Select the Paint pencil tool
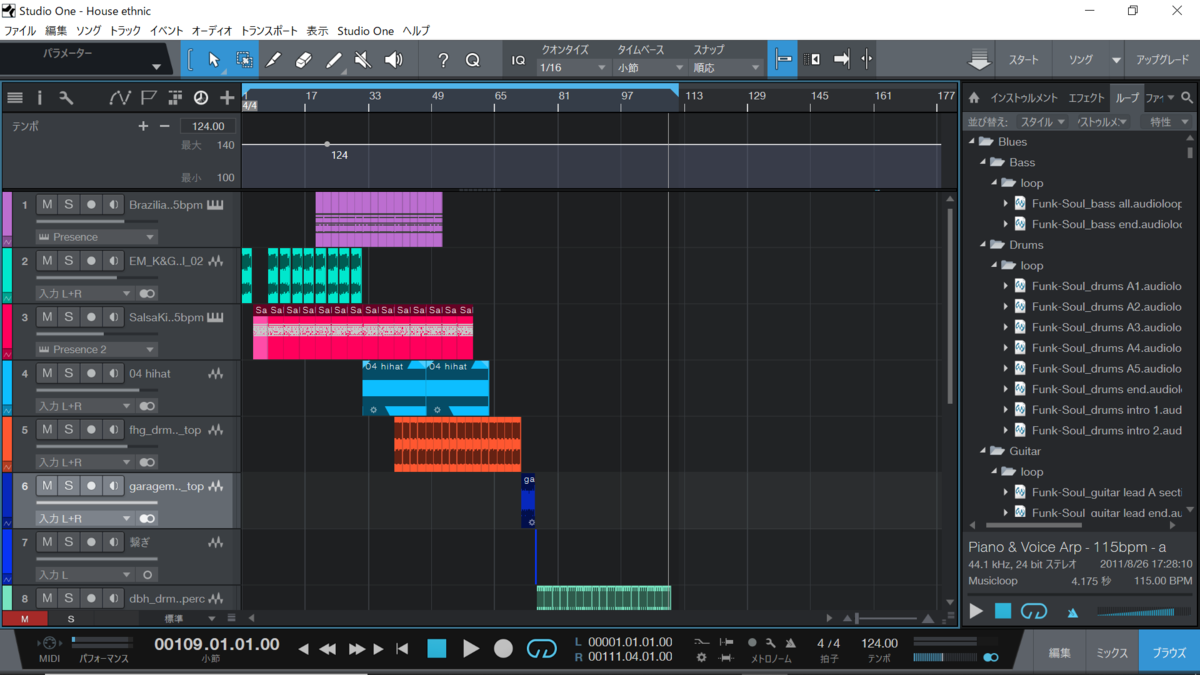 coord(334,60)
